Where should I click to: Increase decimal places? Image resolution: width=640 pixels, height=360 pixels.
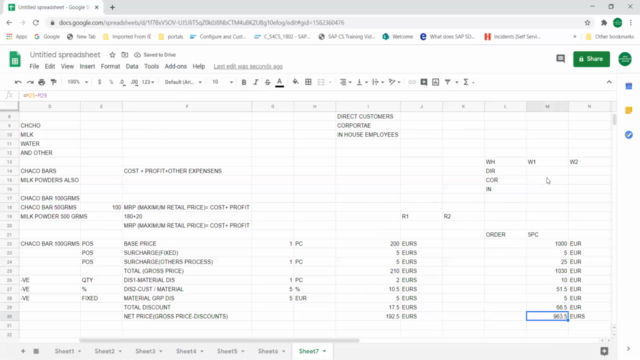(134, 82)
